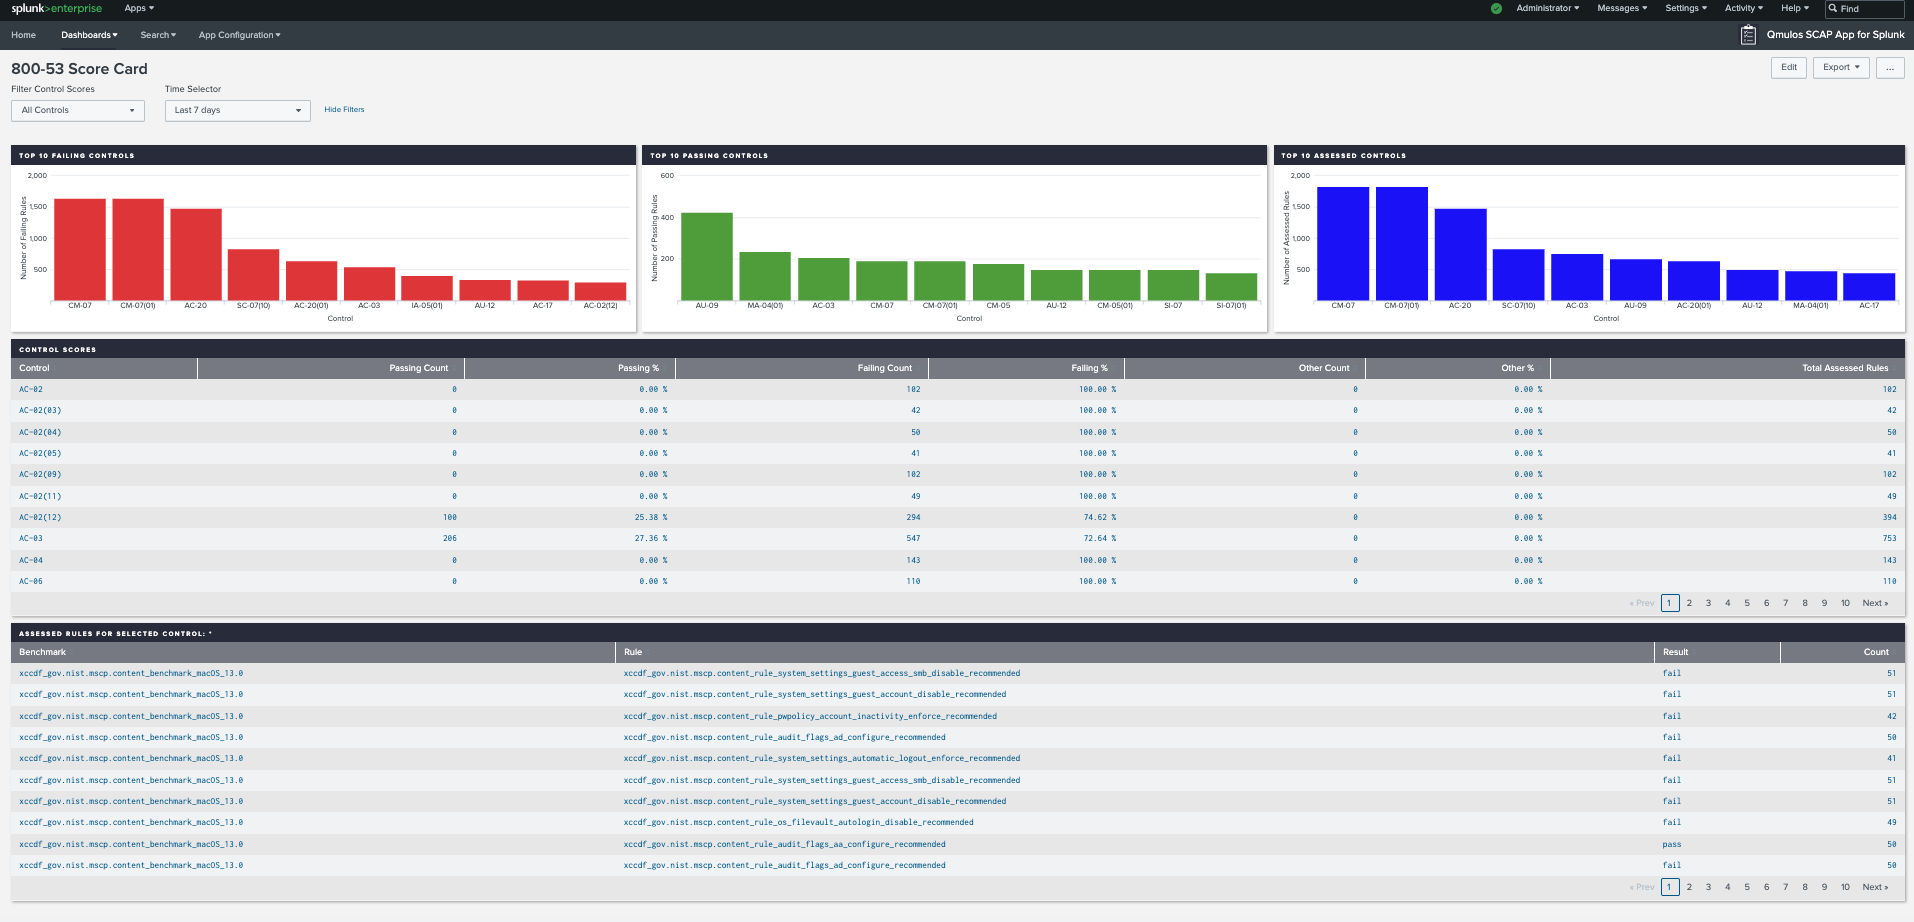This screenshot has width=1914, height=922.
Task: Select the AC-02 control row
Action: click(957, 389)
